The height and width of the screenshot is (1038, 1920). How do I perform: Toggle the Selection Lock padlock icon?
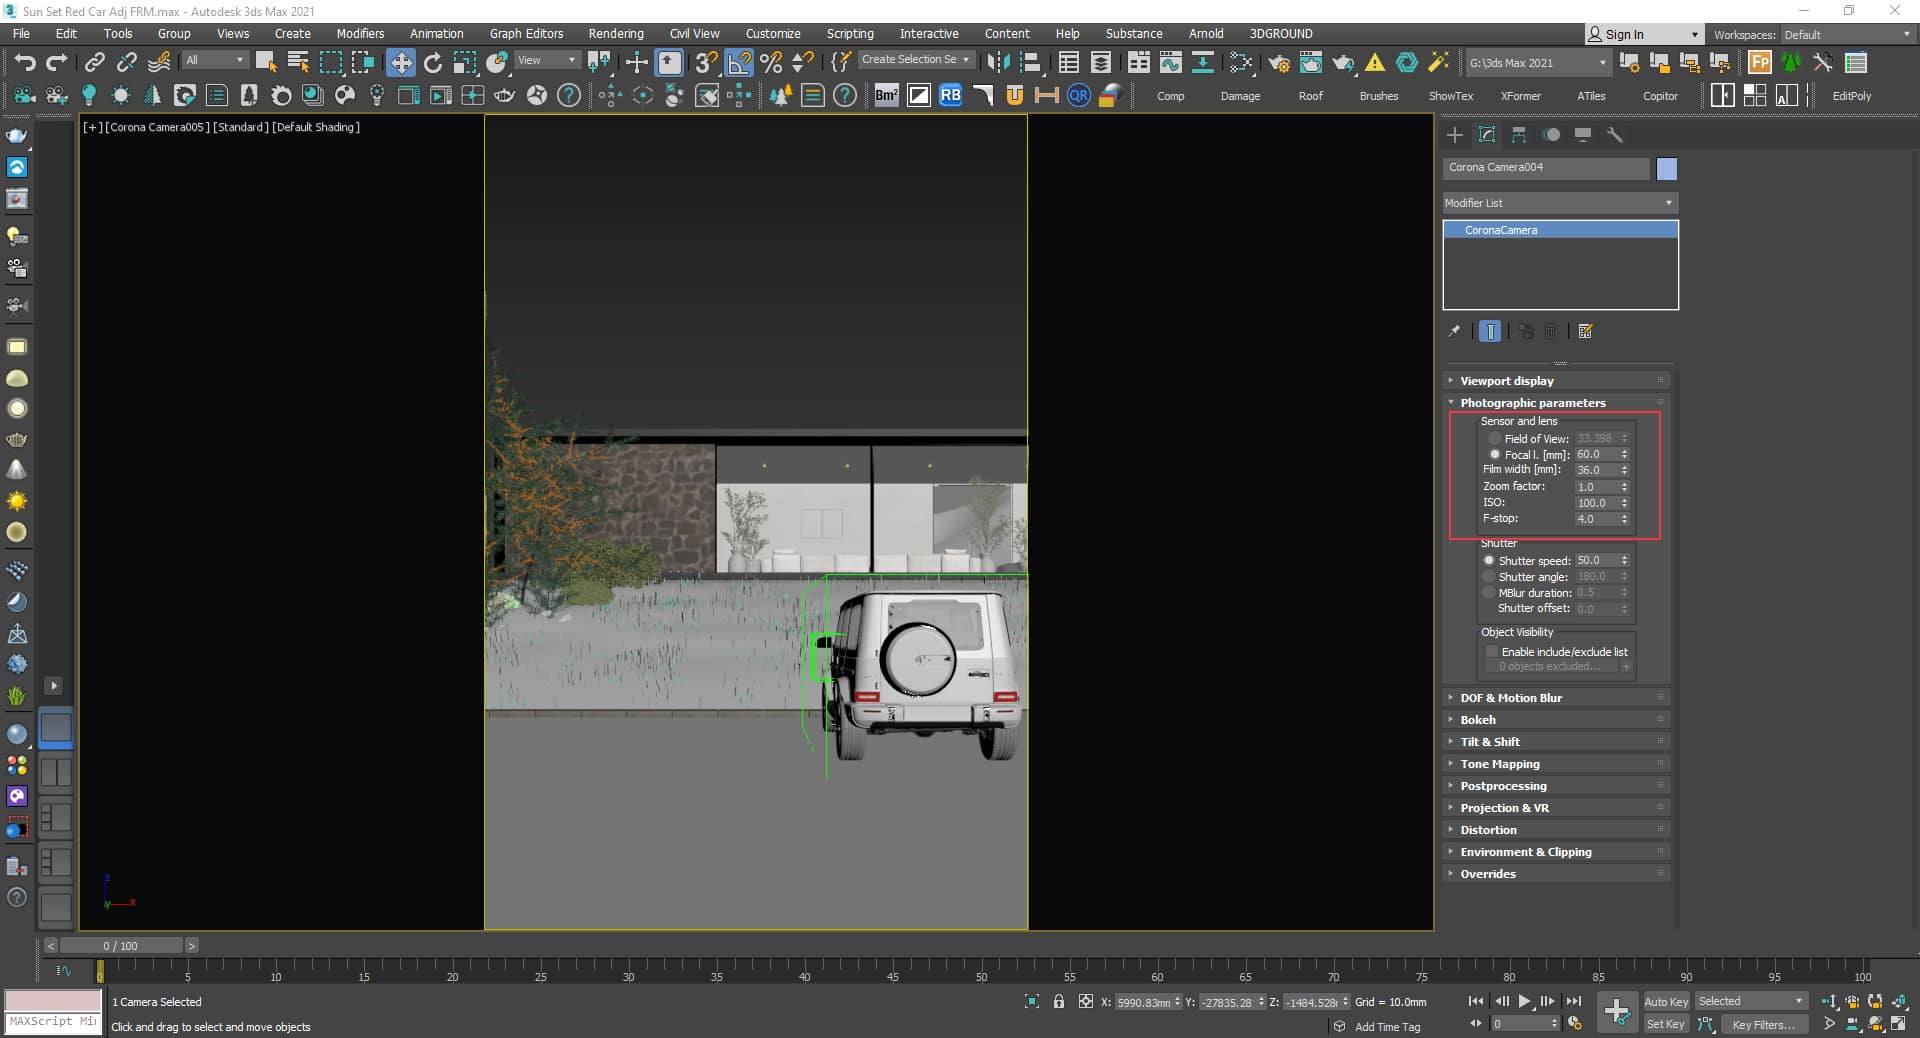coord(1058,1001)
